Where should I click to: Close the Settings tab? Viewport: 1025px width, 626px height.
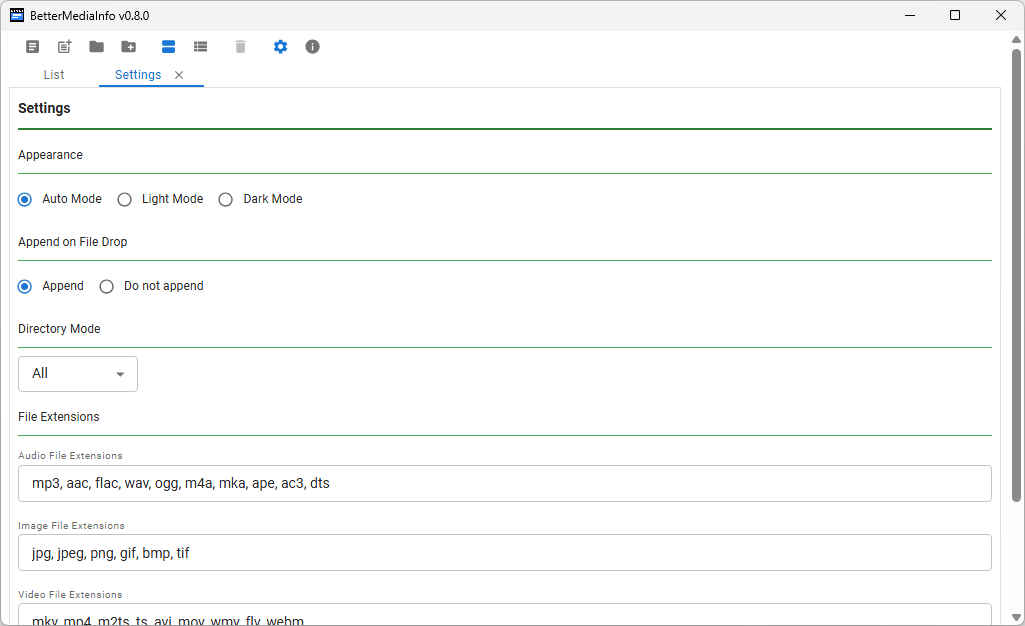[x=179, y=75]
